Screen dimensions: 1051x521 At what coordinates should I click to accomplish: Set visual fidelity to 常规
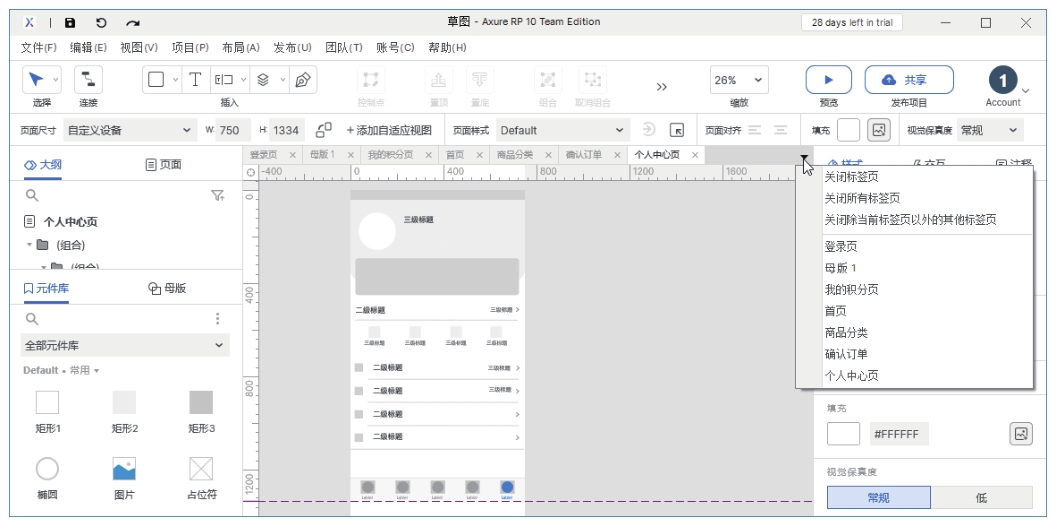[878, 497]
